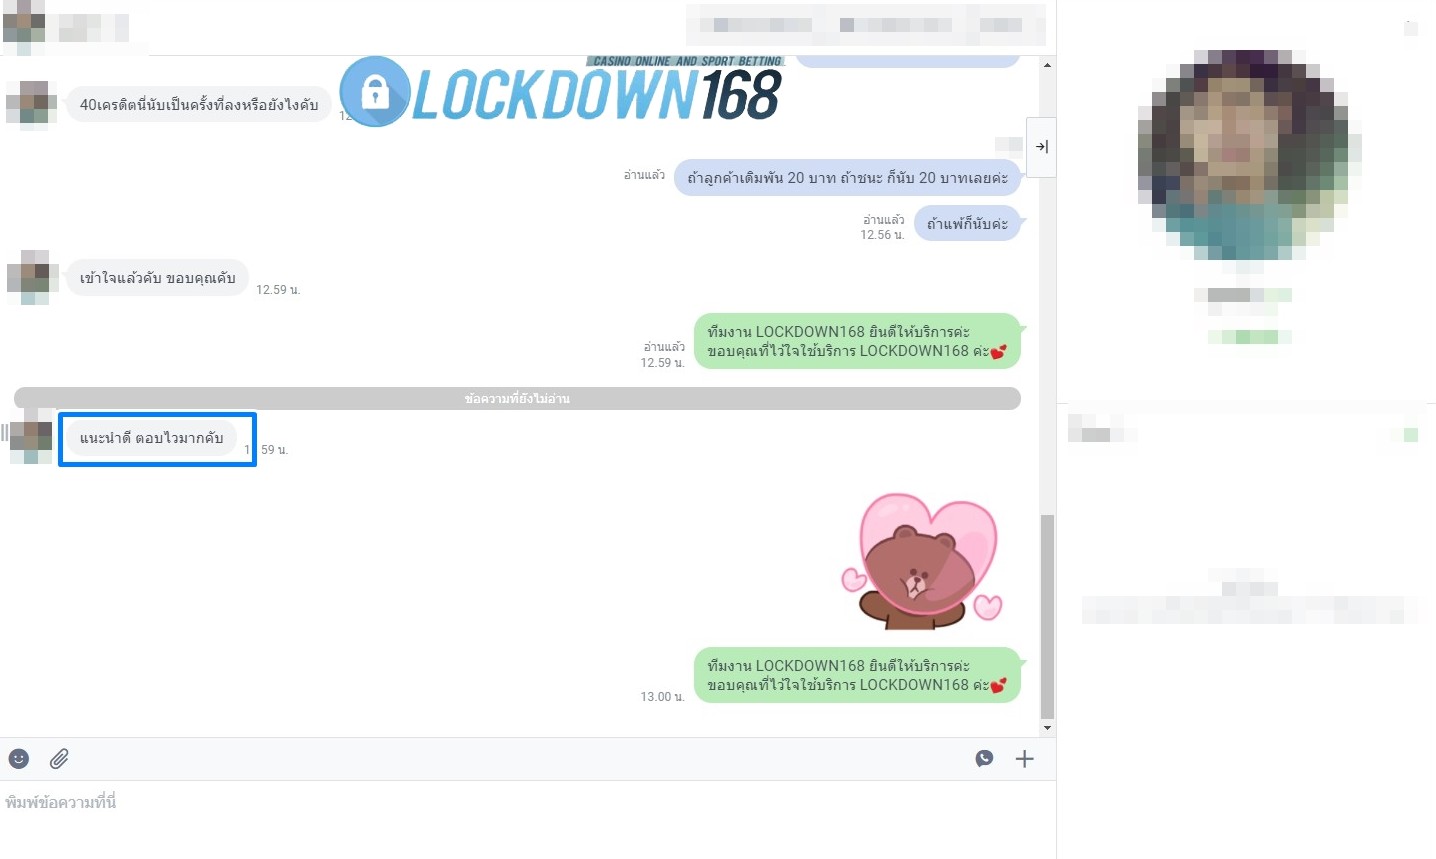Click the LOCKDOWN168 logo banner
Image resolution: width=1436 pixels, height=859 pixels.
[x=561, y=92]
